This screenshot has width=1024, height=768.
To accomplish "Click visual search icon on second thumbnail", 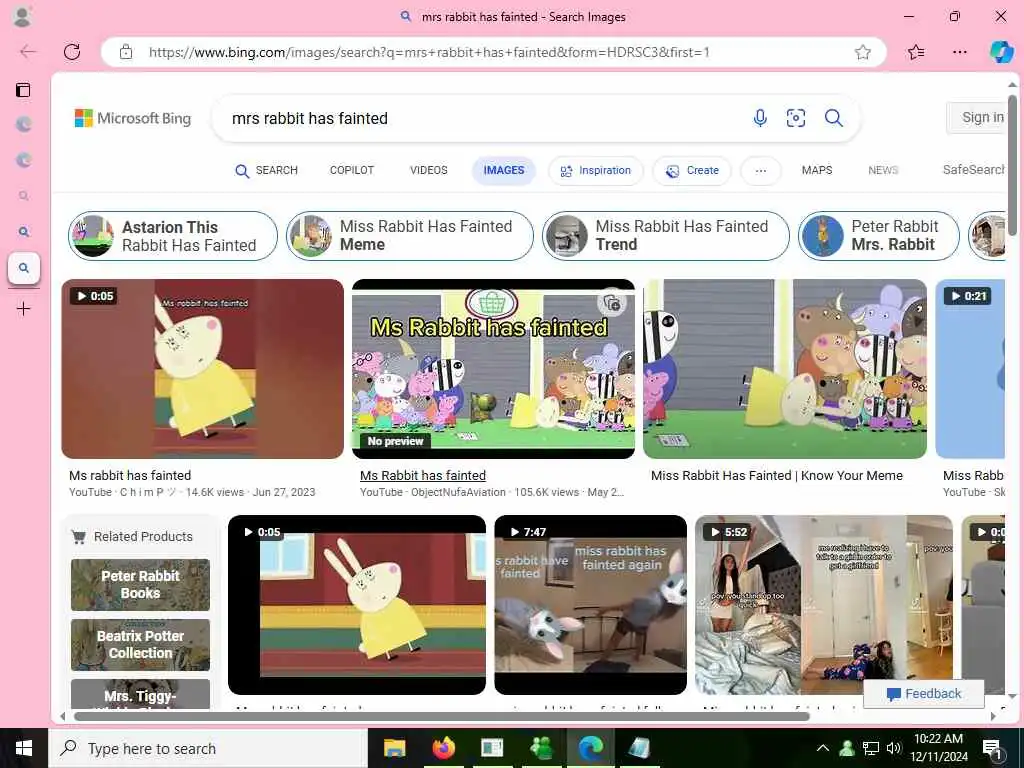I will 612,303.
